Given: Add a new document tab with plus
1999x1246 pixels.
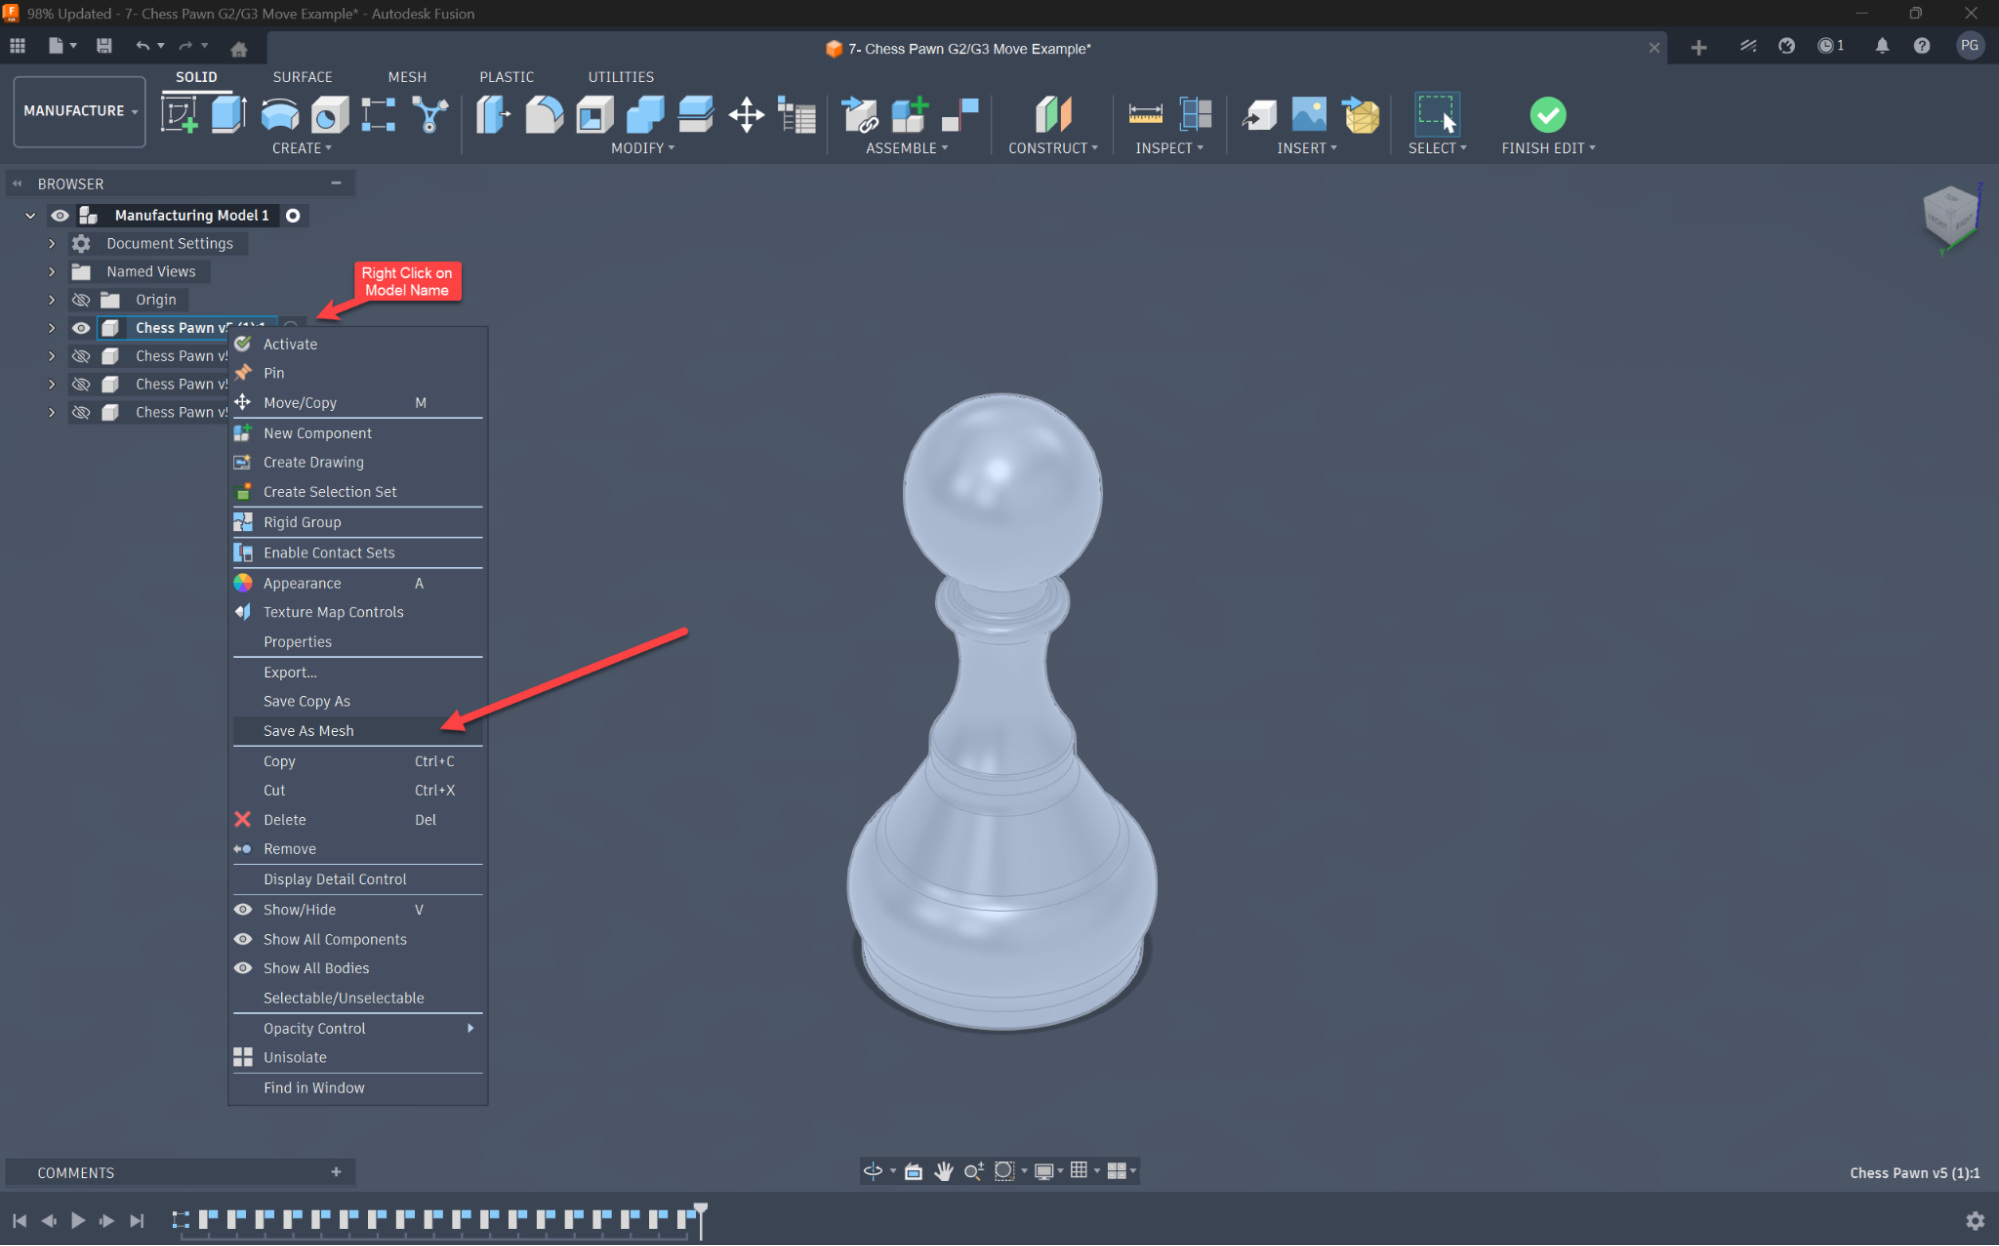Looking at the screenshot, I should click(x=1698, y=48).
